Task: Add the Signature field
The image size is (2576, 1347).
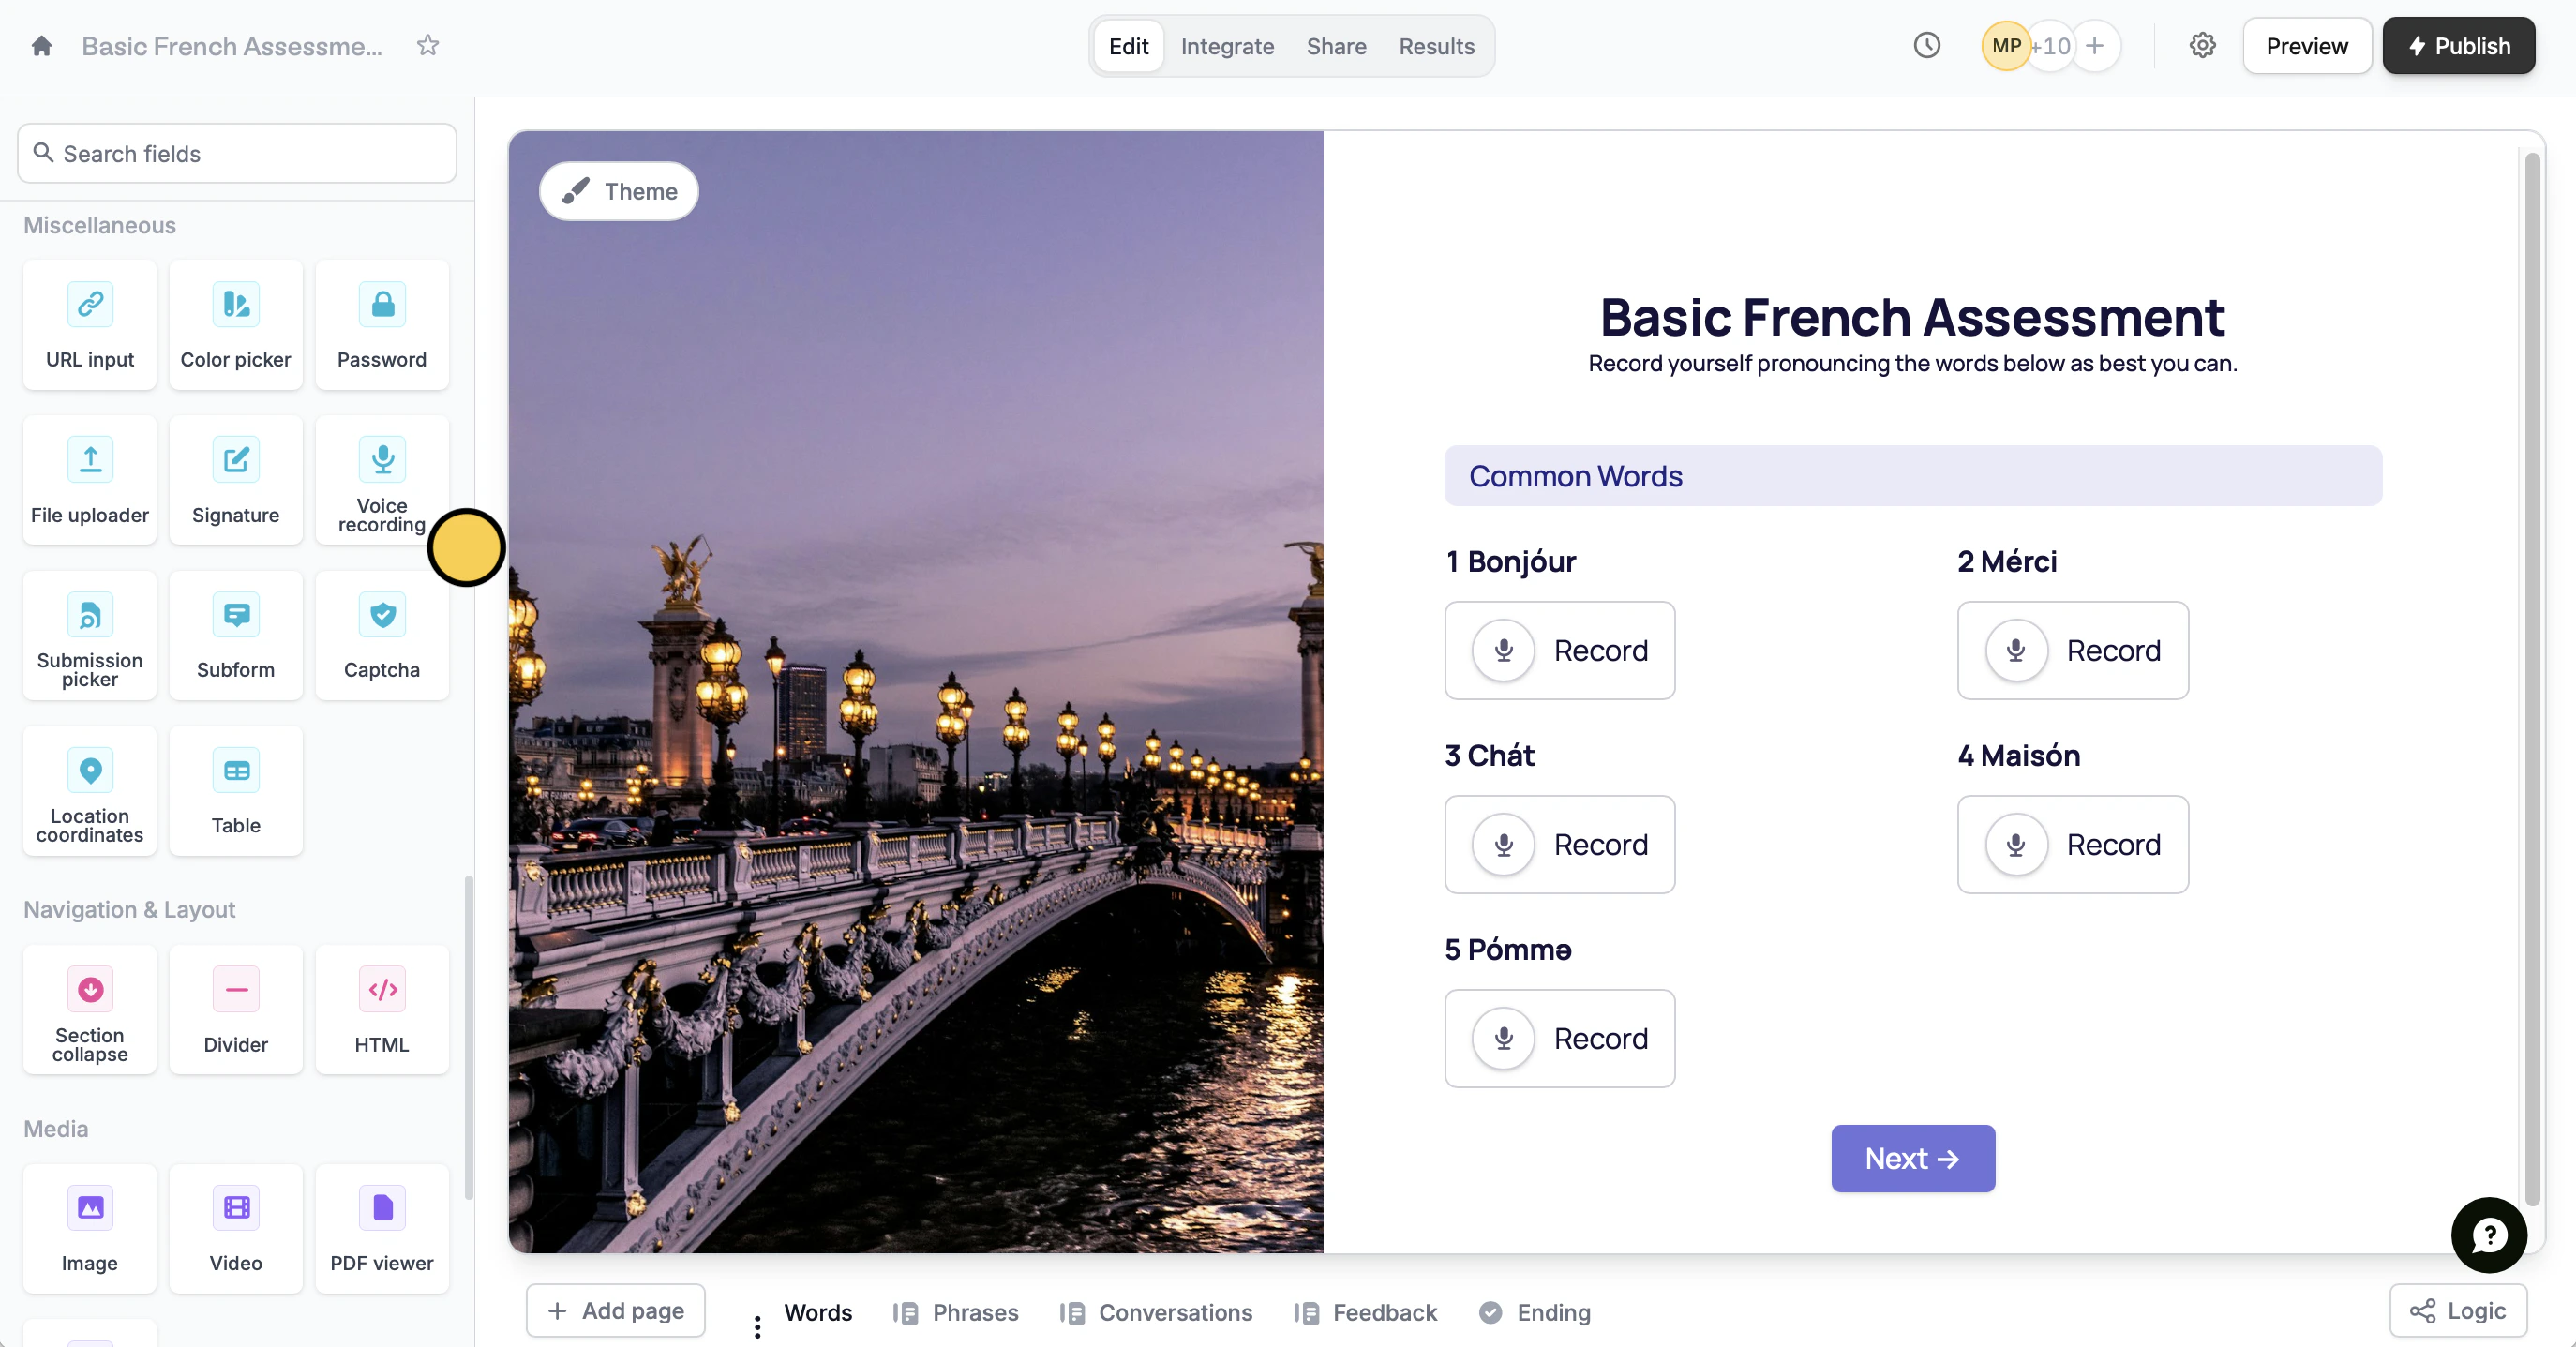Action: [236, 480]
